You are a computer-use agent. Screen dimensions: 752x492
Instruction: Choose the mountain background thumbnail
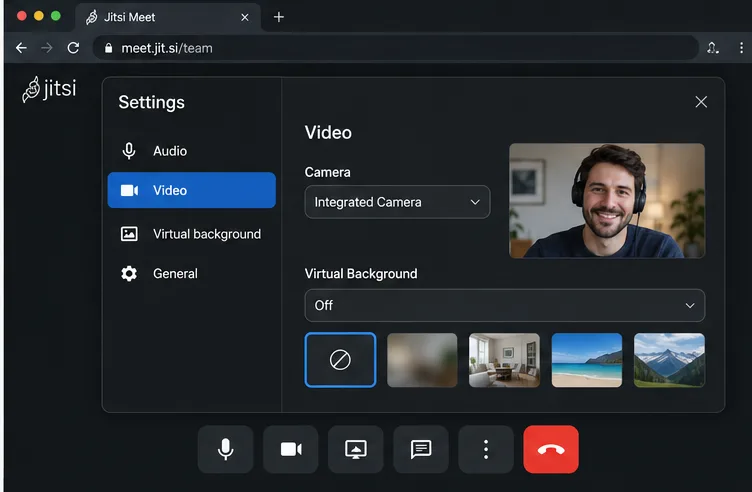(x=669, y=360)
